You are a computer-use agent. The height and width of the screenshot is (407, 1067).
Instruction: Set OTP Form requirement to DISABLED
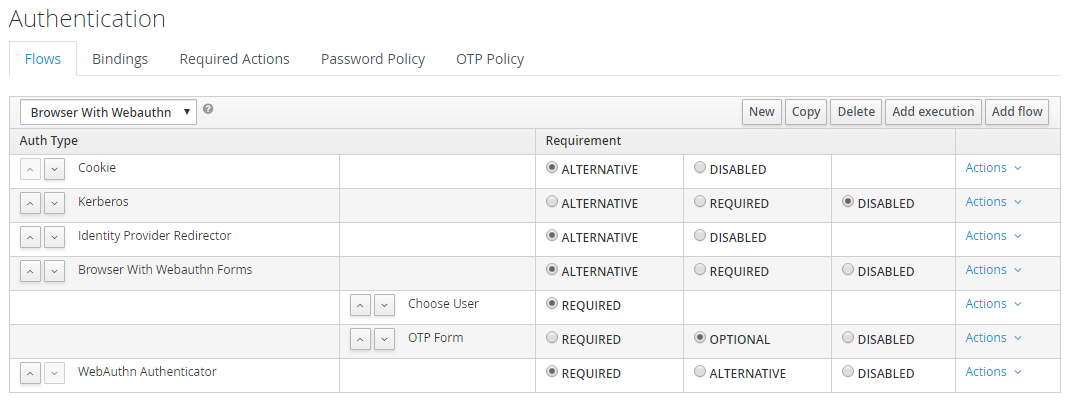click(x=848, y=338)
